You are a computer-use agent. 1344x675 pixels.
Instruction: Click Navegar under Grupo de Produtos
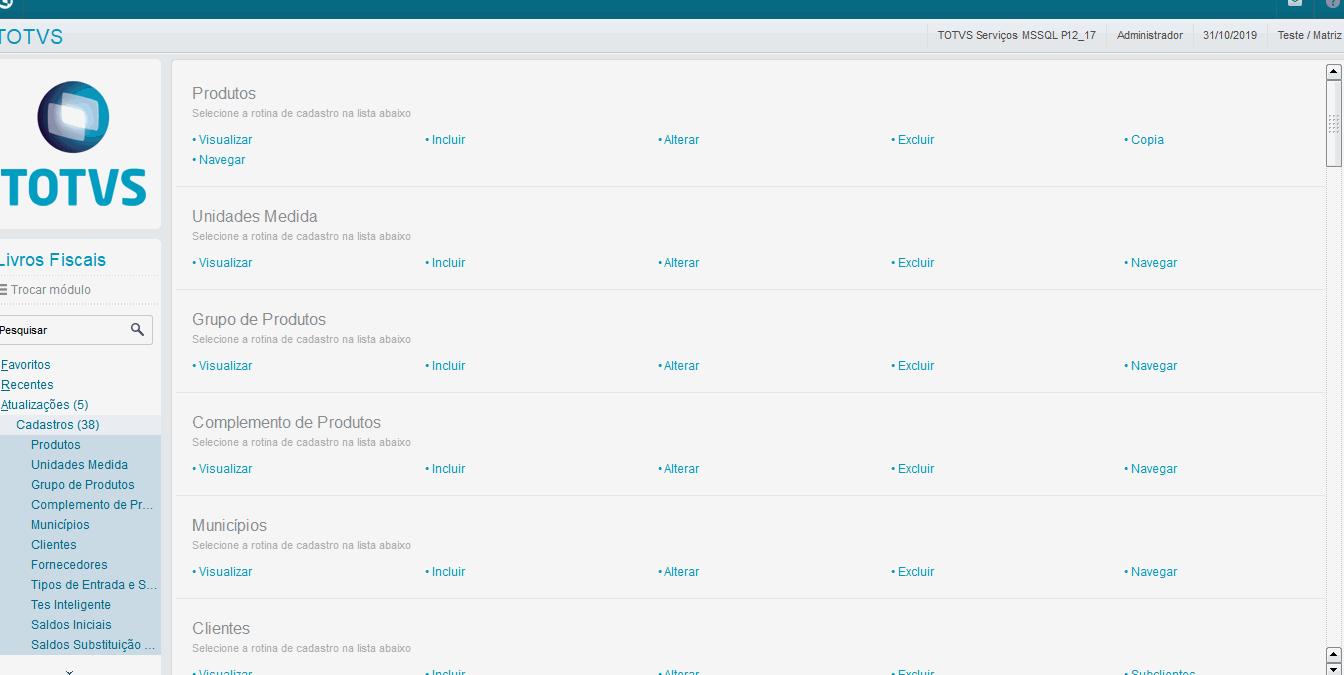(x=1154, y=366)
